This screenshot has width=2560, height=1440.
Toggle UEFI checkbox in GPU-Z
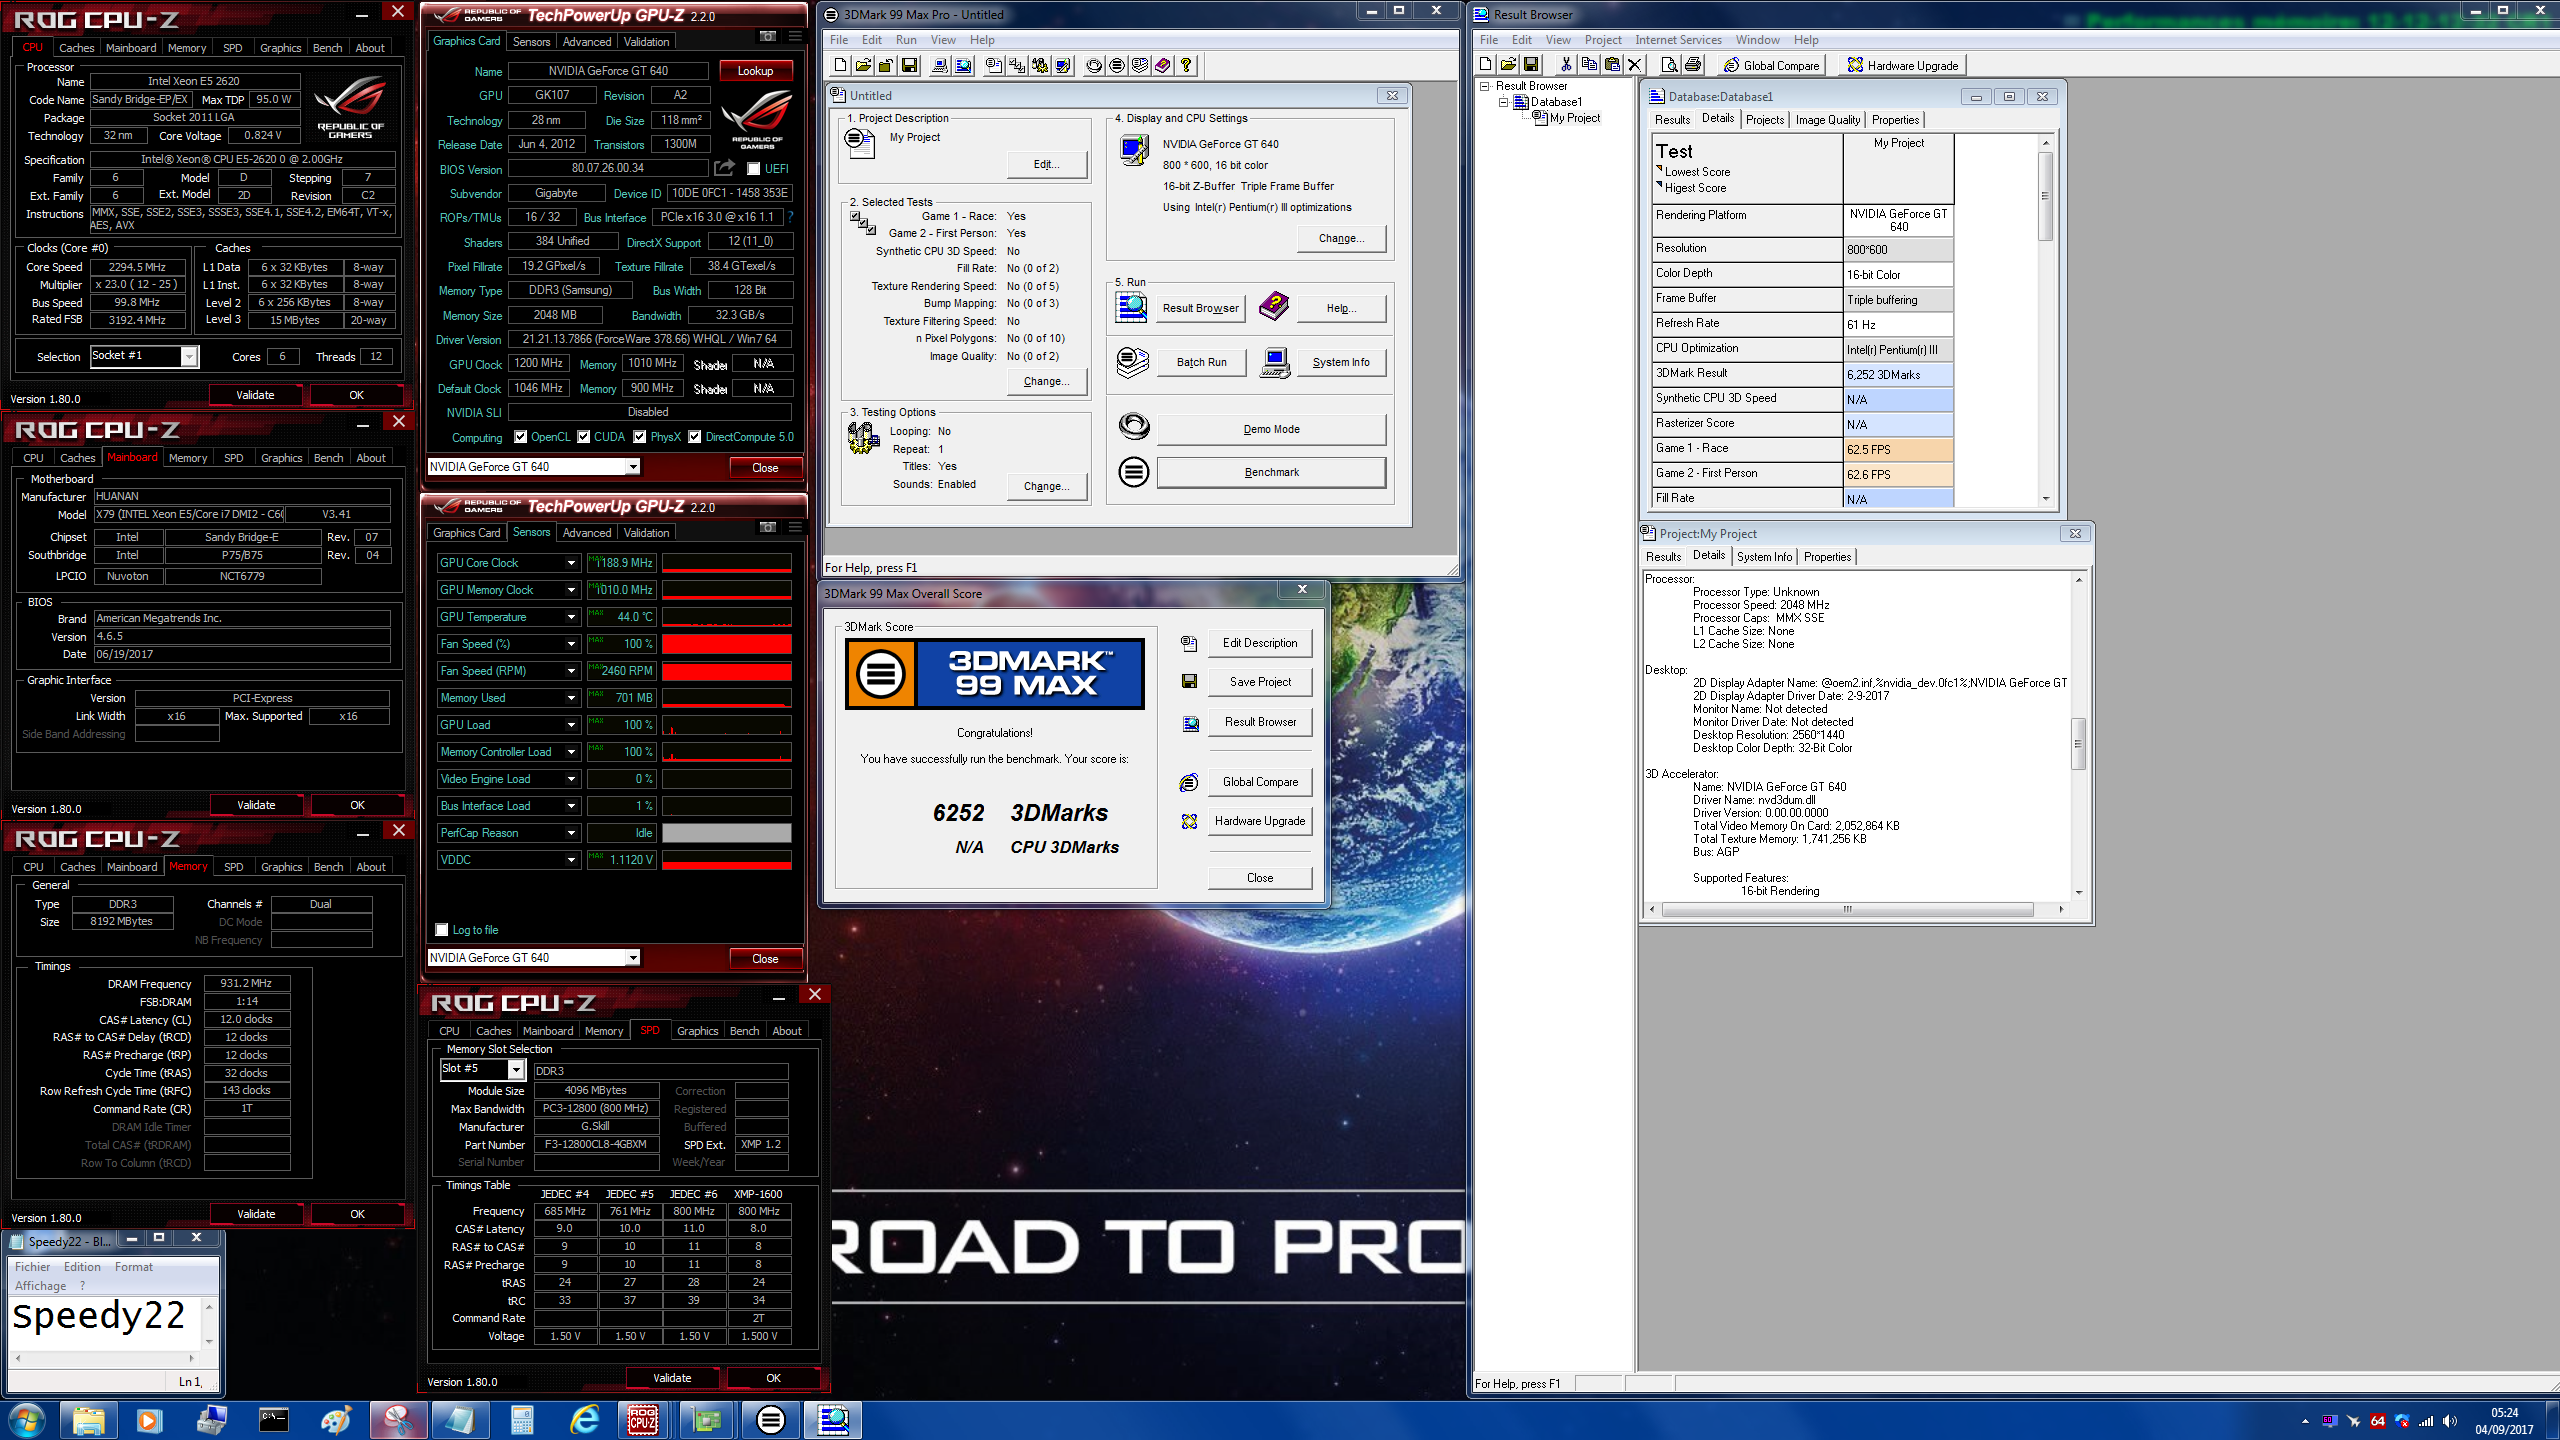pyautogui.click(x=754, y=169)
